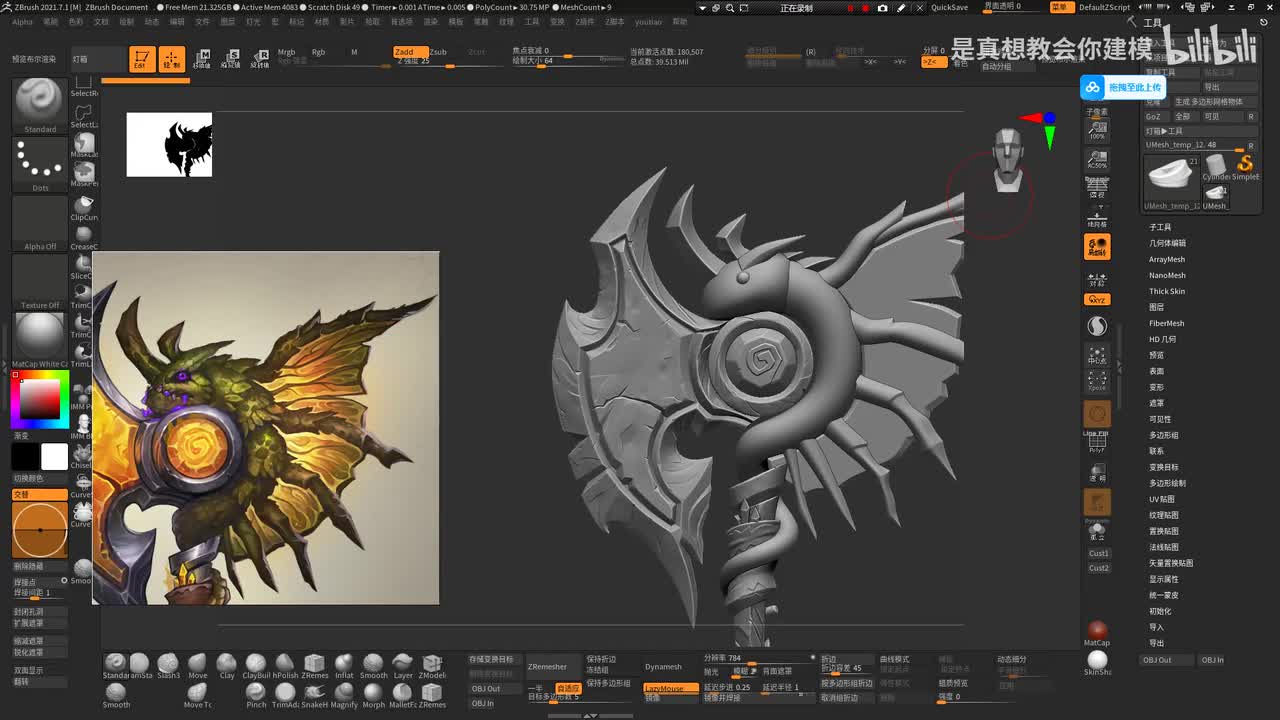
Task: Pick the Inflat brush in bottom shelf
Action: coord(344,667)
